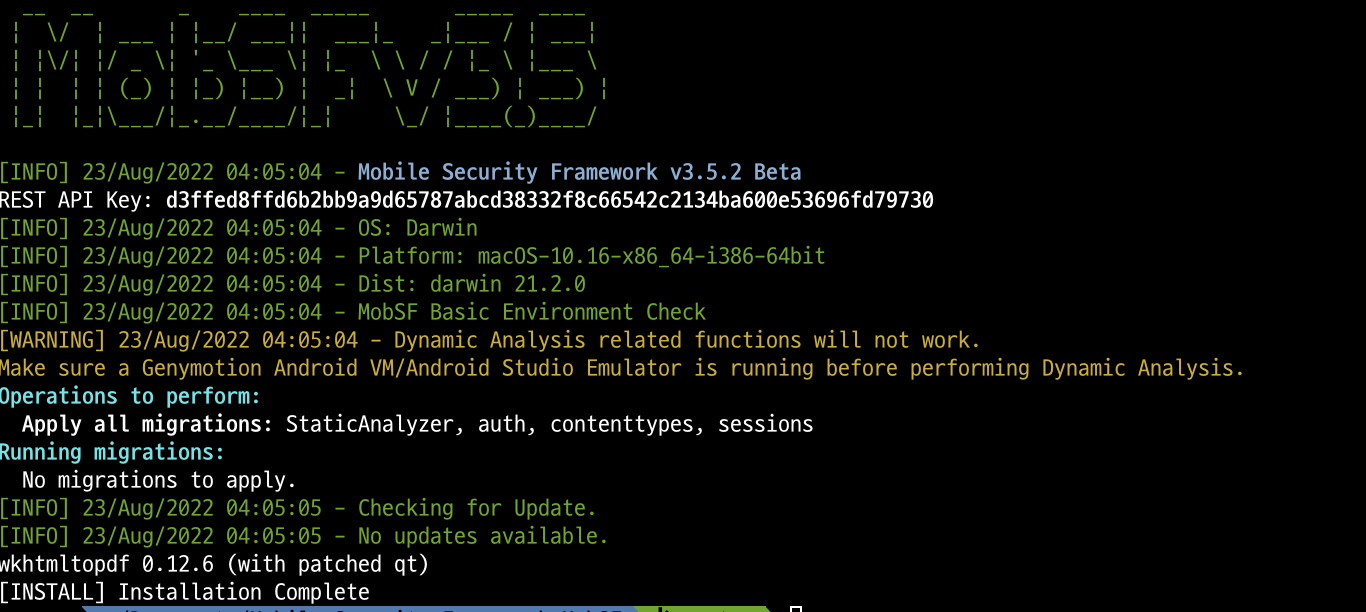Click the '[INSTALL] Installation Complete' line

tap(185, 592)
